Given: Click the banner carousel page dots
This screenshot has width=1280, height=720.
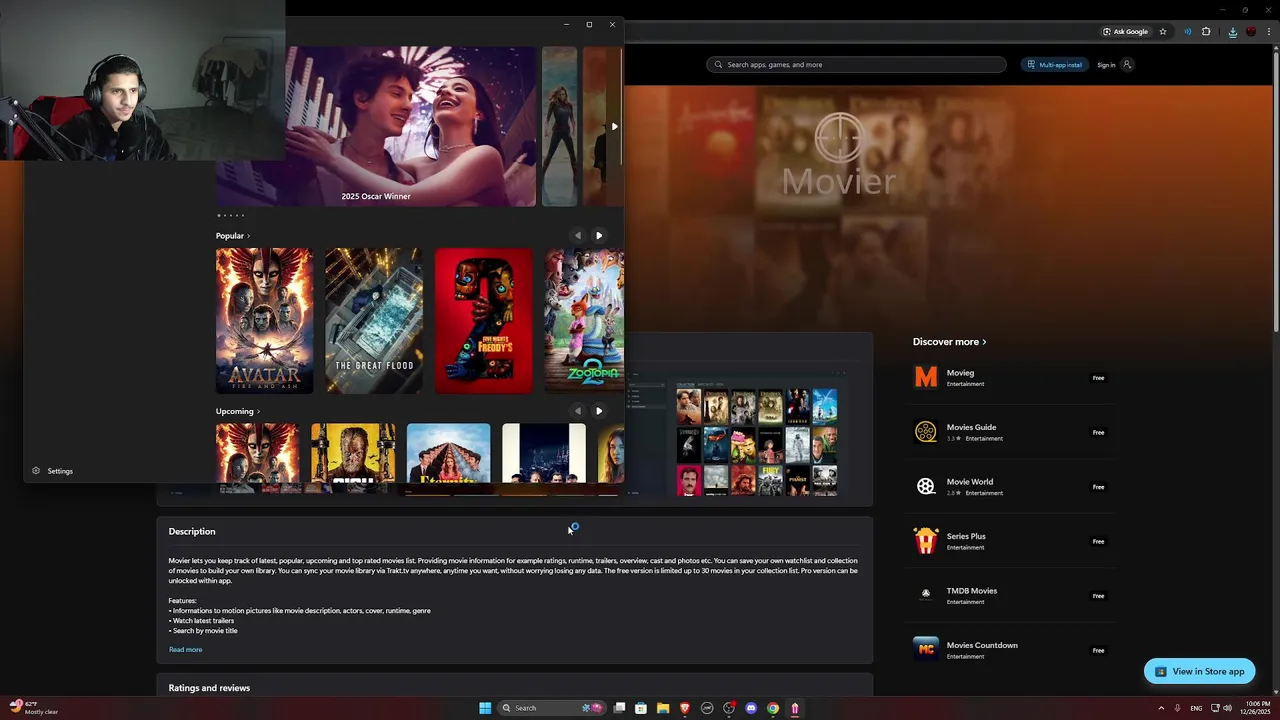Looking at the screenshot, I should (x=230, y=215).
